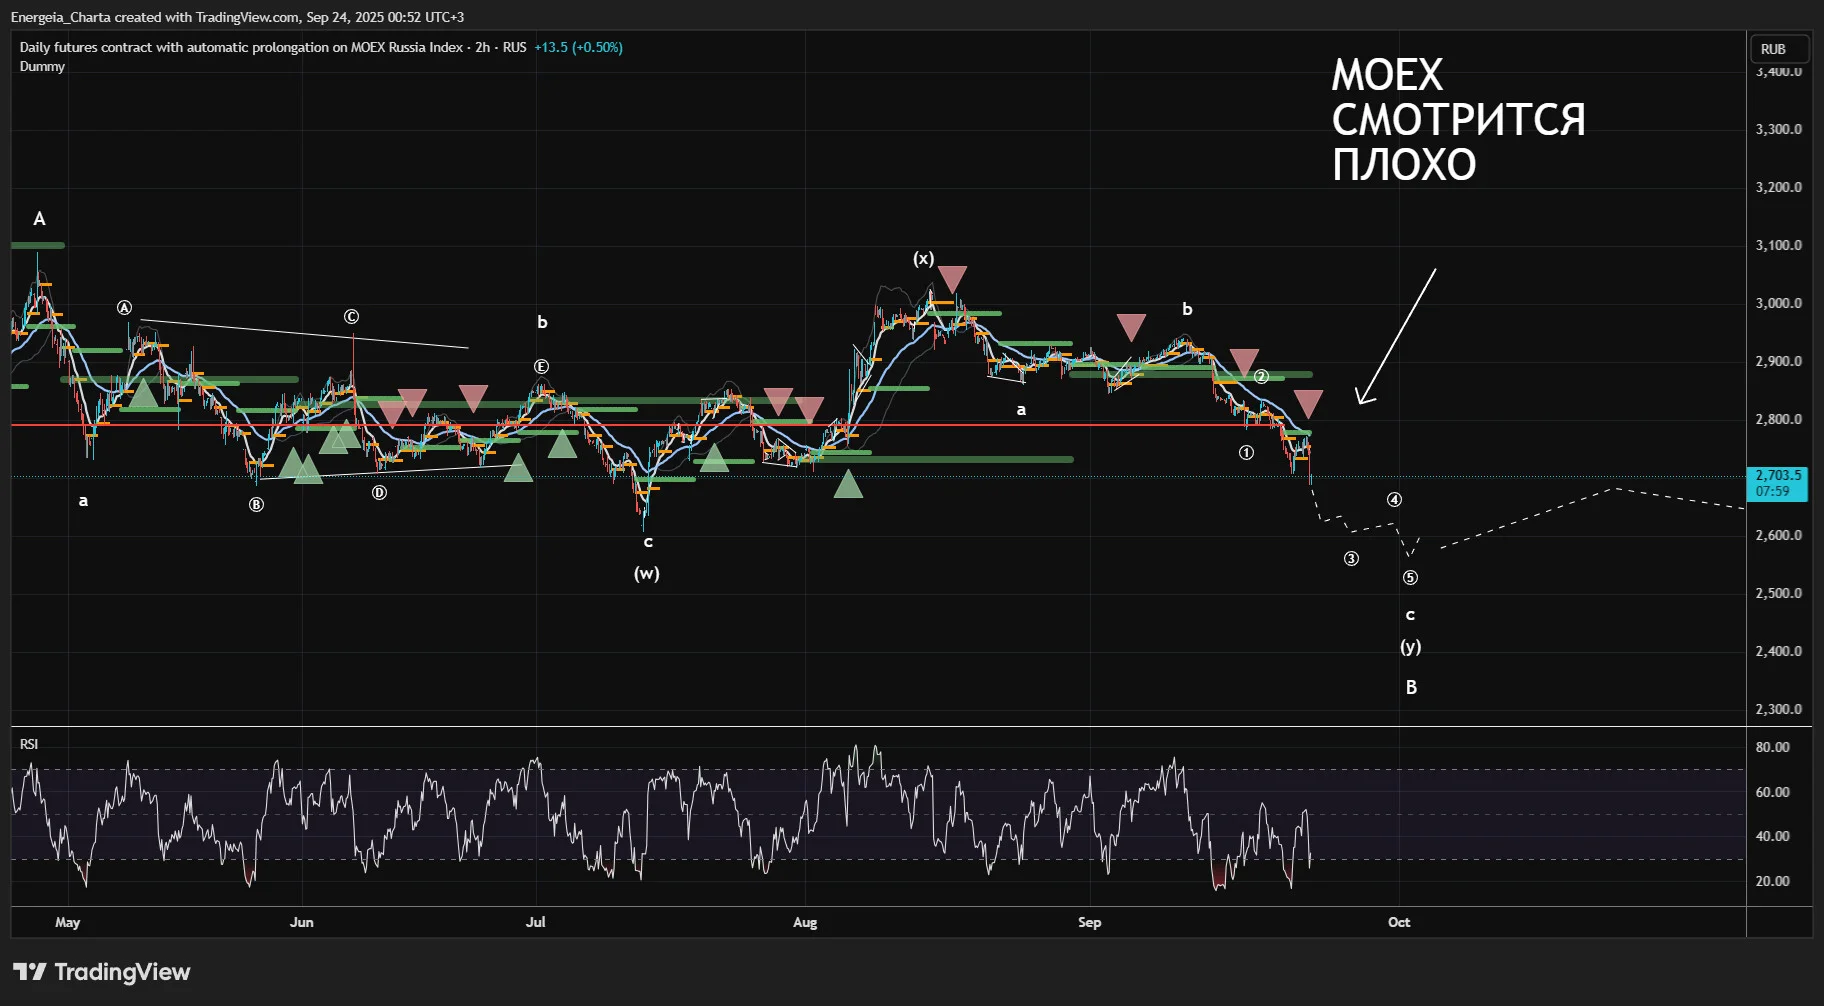Click the current price label 2,703.5

pyautogui.click(x=1778, y=475)
